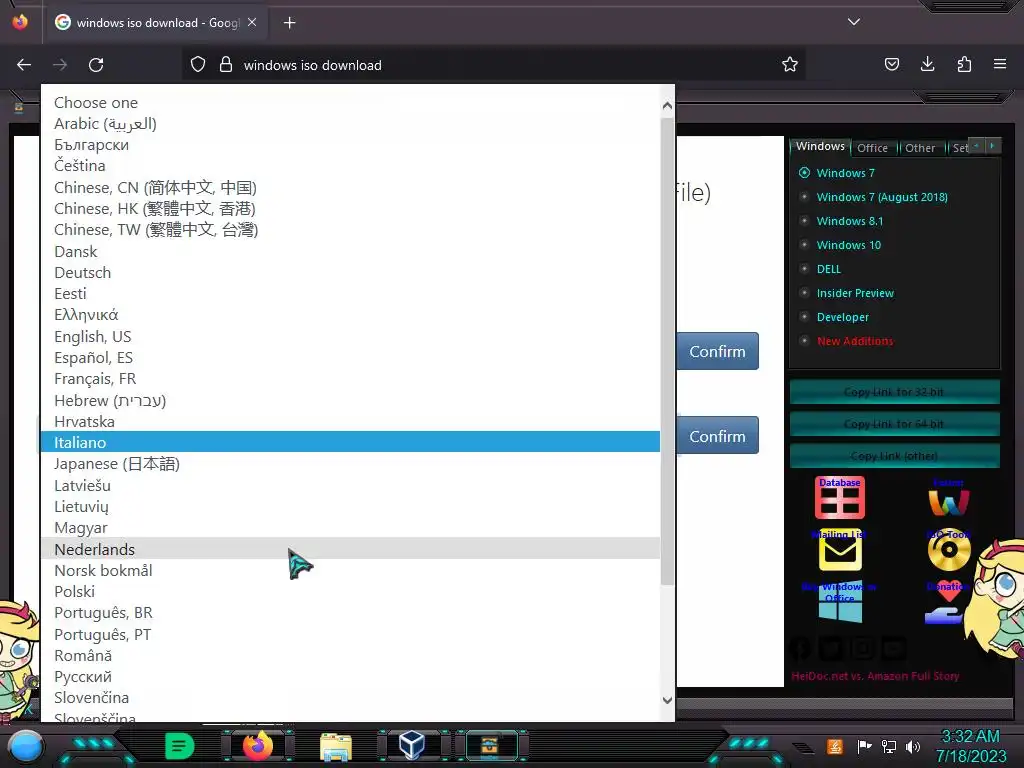Open the ISO Tools disc icon
This screenshot has width=1024, height=768.
coord(948,551)
